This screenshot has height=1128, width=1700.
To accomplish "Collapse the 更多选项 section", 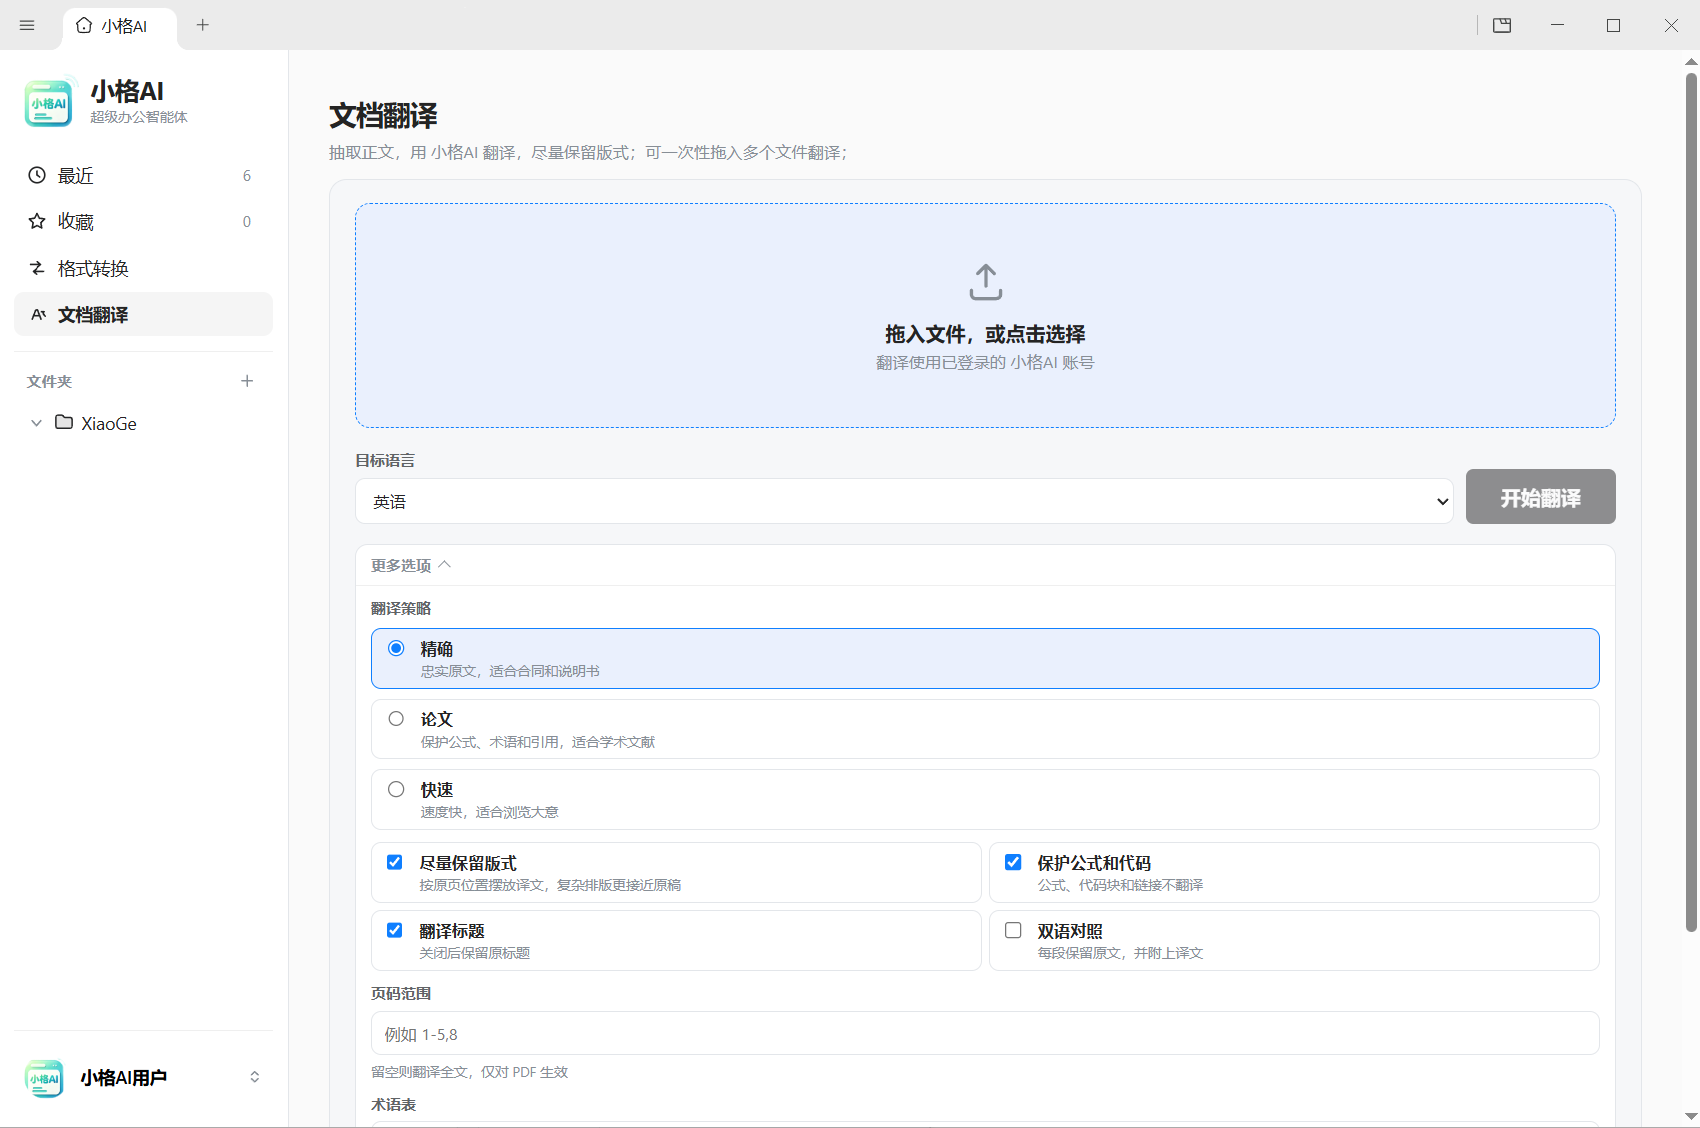I will (x=411, y=565).
